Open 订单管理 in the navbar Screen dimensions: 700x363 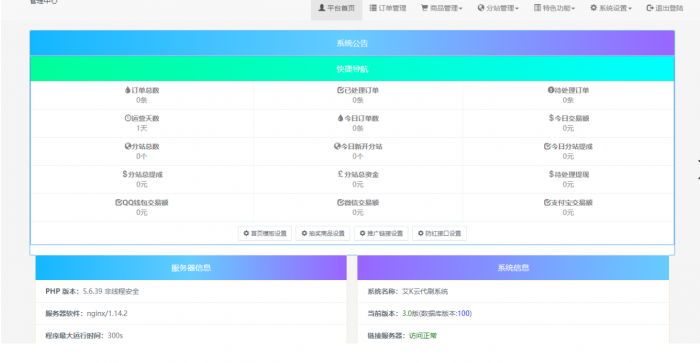388,8
